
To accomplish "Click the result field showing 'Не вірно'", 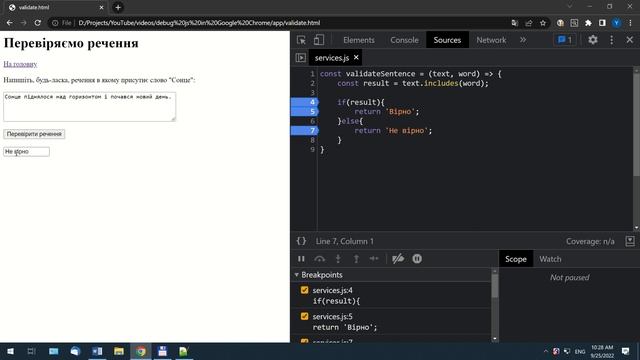I will click(26, 151).
